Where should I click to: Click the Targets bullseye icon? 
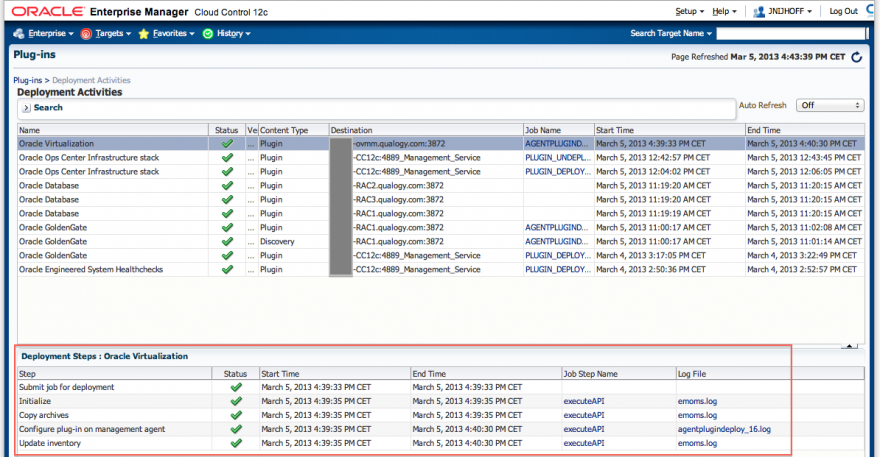coord(86,34)
